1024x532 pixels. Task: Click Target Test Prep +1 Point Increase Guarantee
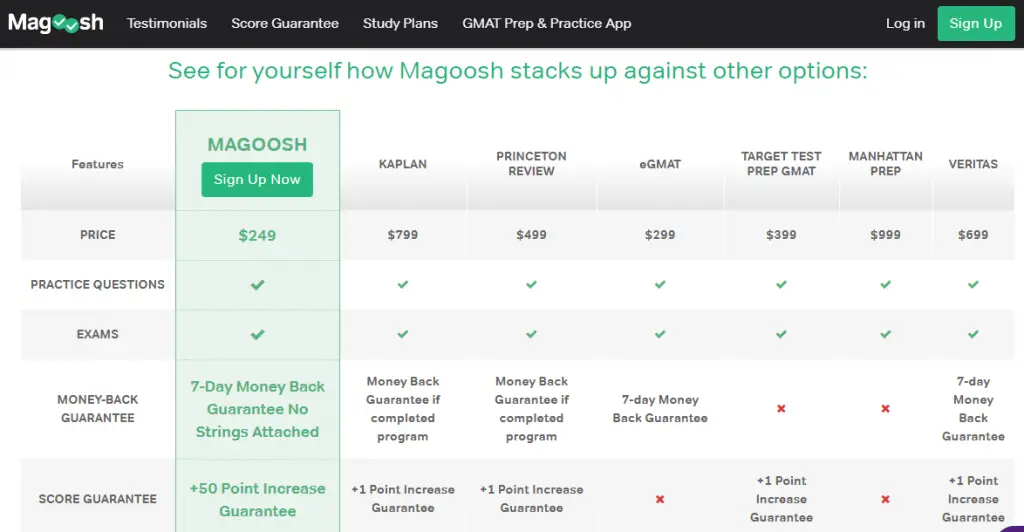(781, 499)
